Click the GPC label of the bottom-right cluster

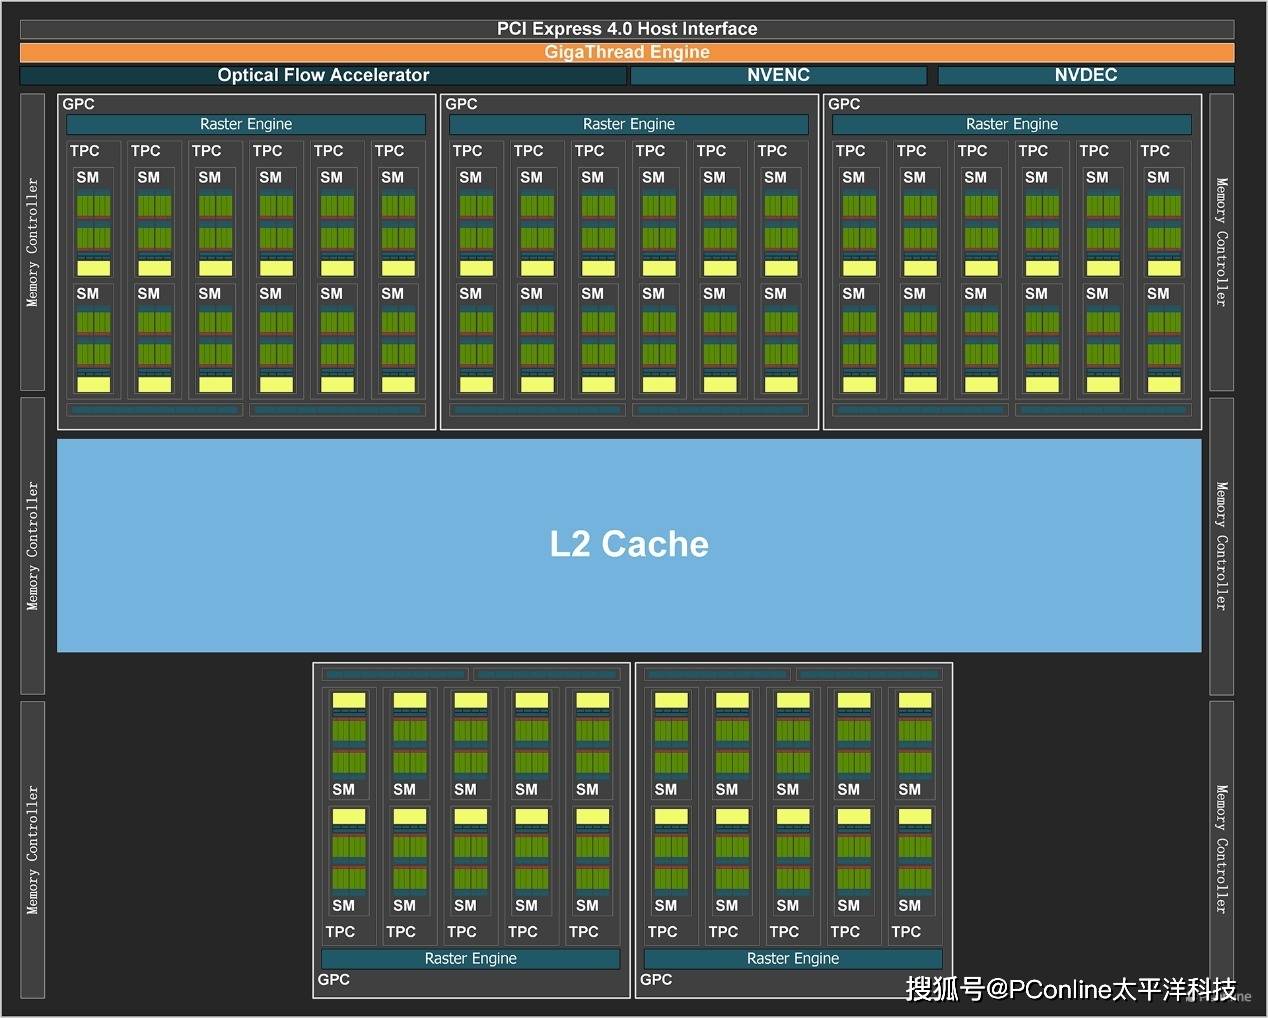[656, 979]
